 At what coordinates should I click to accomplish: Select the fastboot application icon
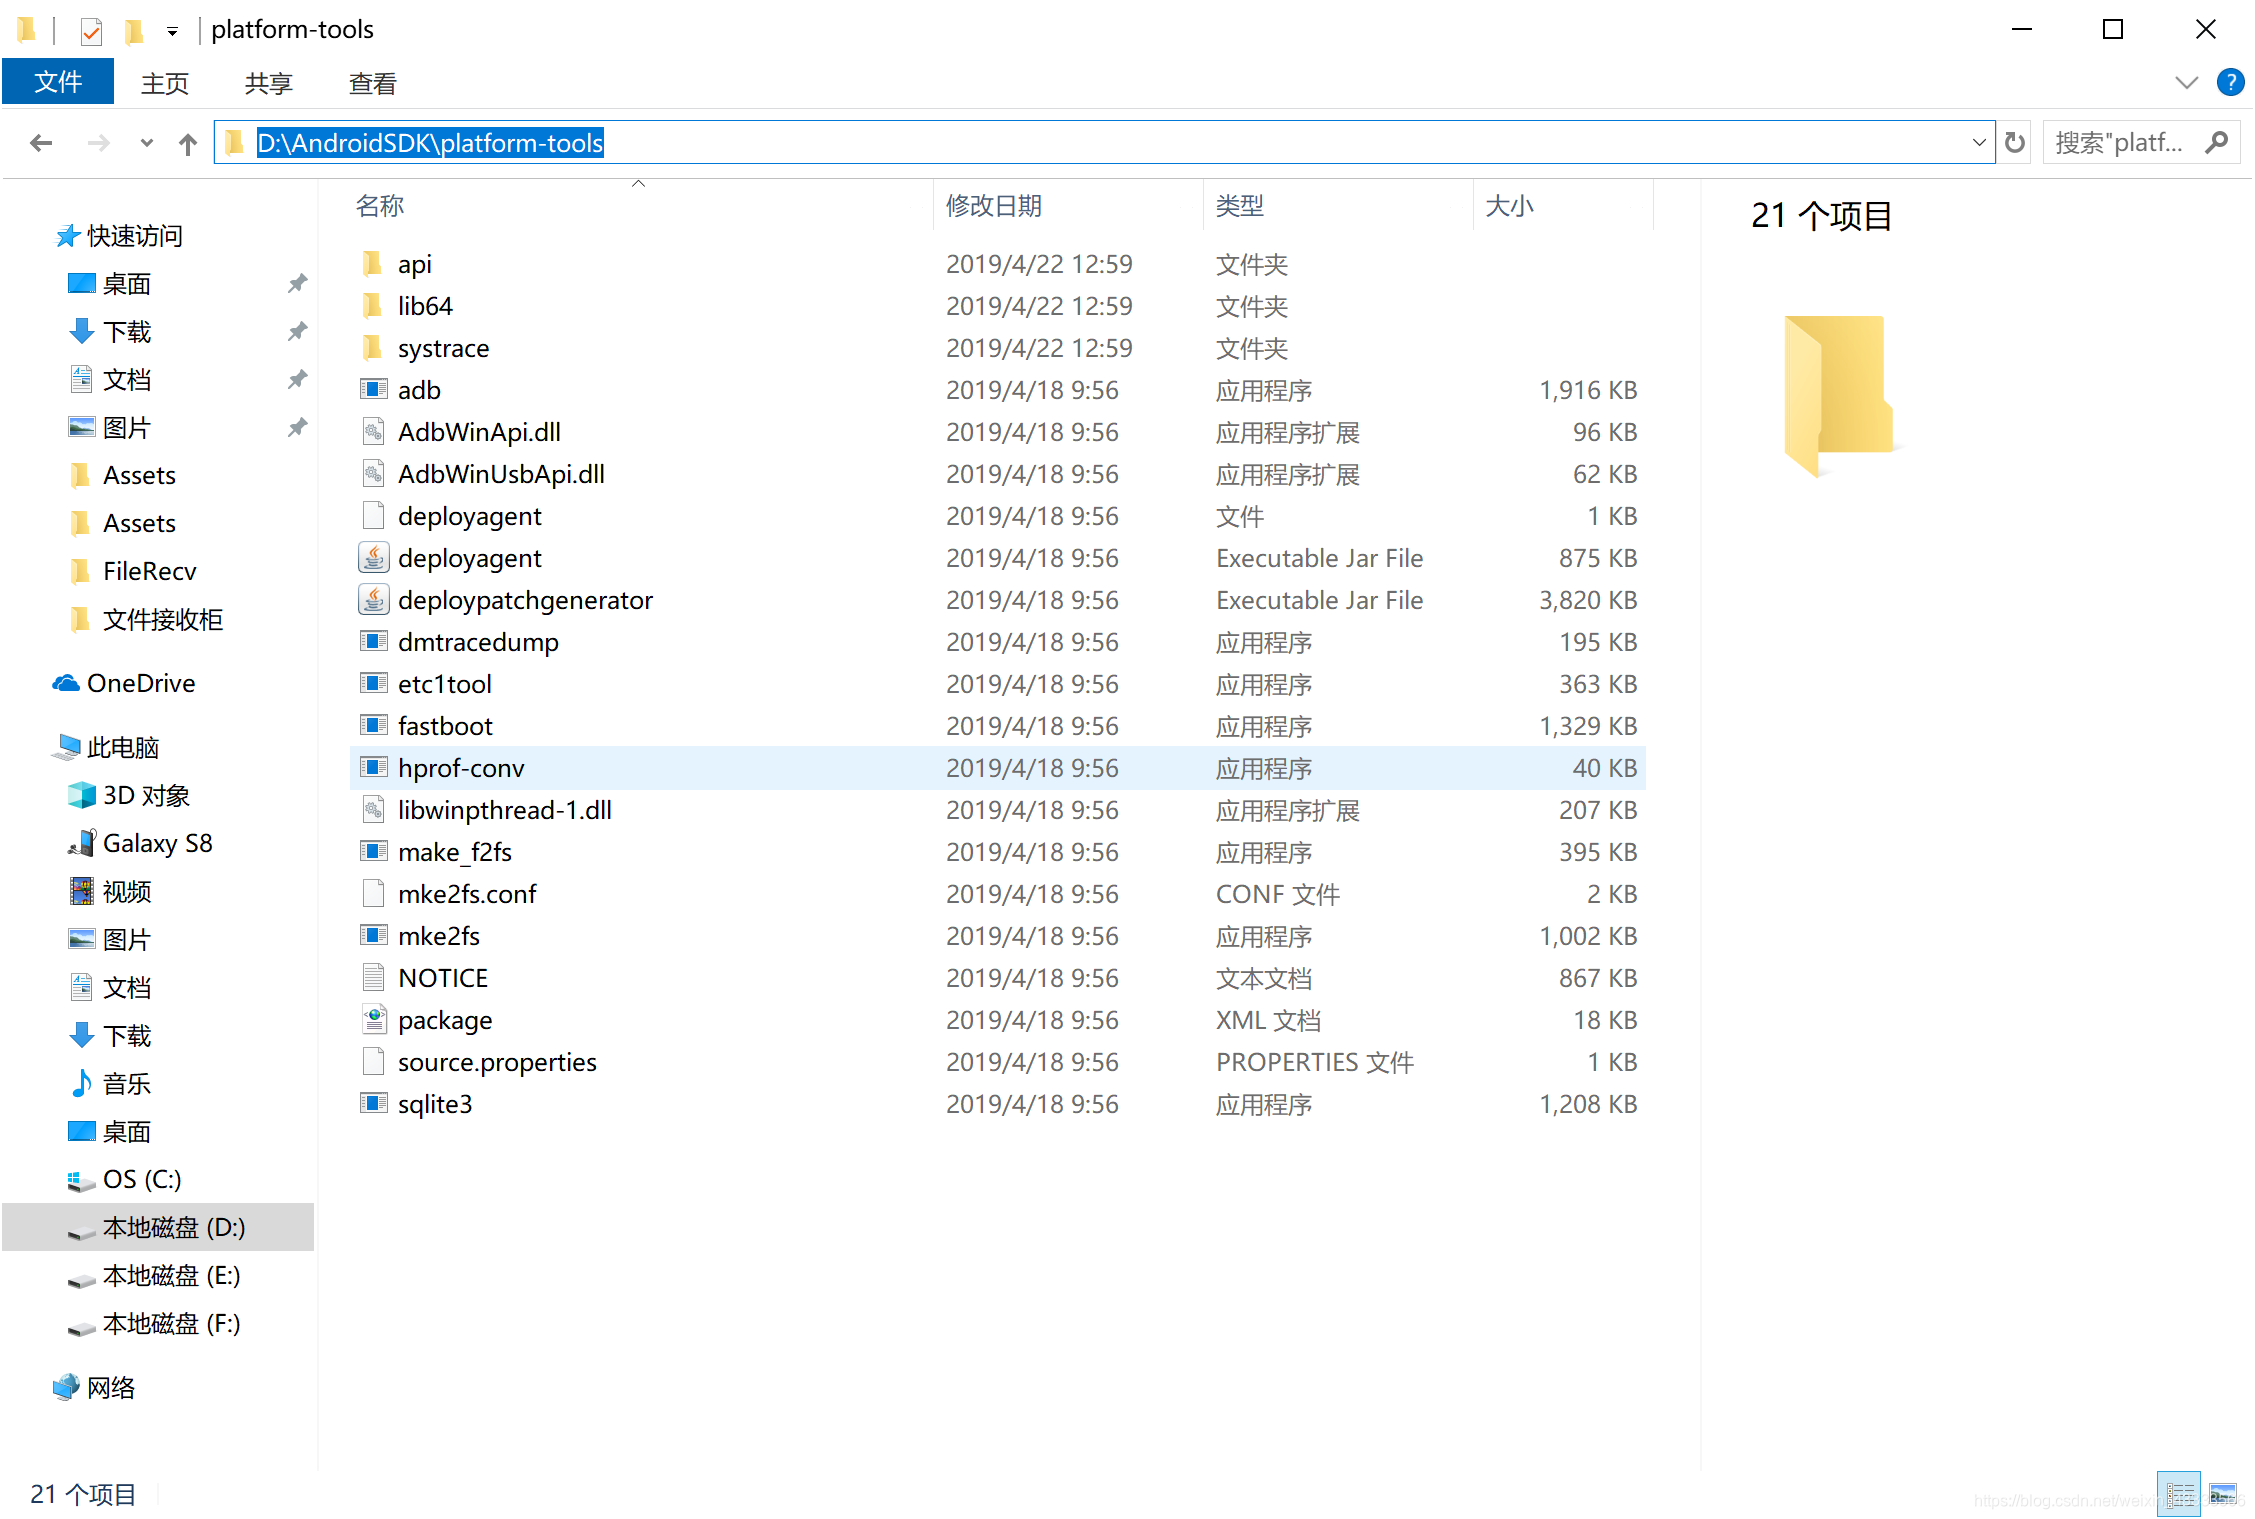(x=373, y=726)
